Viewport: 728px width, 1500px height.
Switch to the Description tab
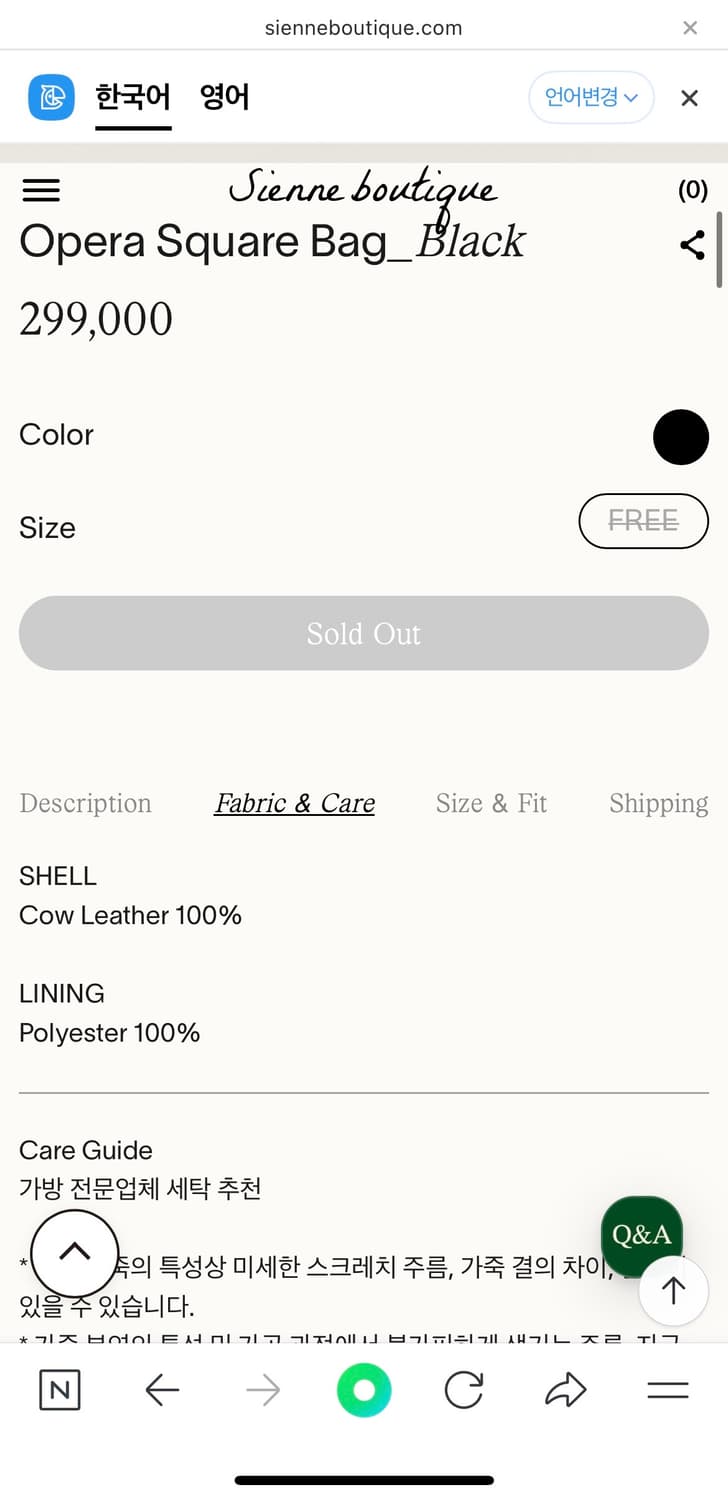tap(86, 803)
